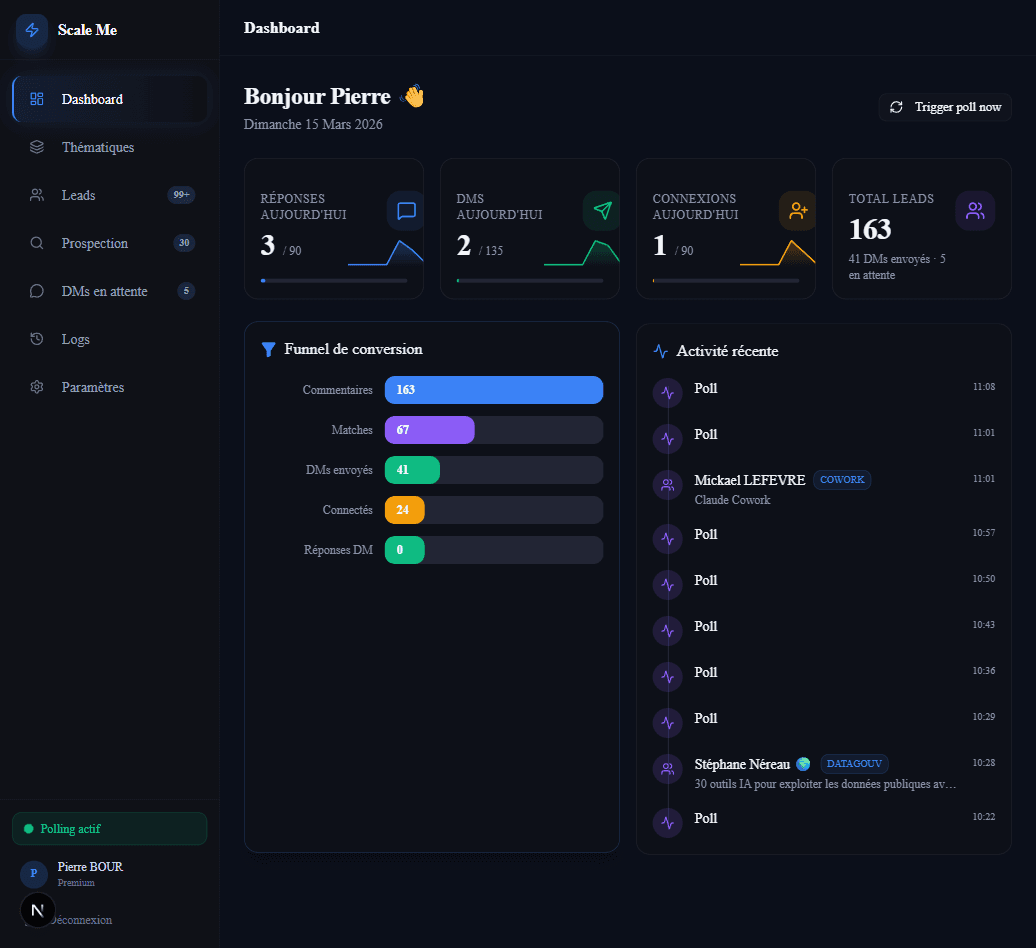Click the users icon on Total Leads card

(x=975, y=211)
